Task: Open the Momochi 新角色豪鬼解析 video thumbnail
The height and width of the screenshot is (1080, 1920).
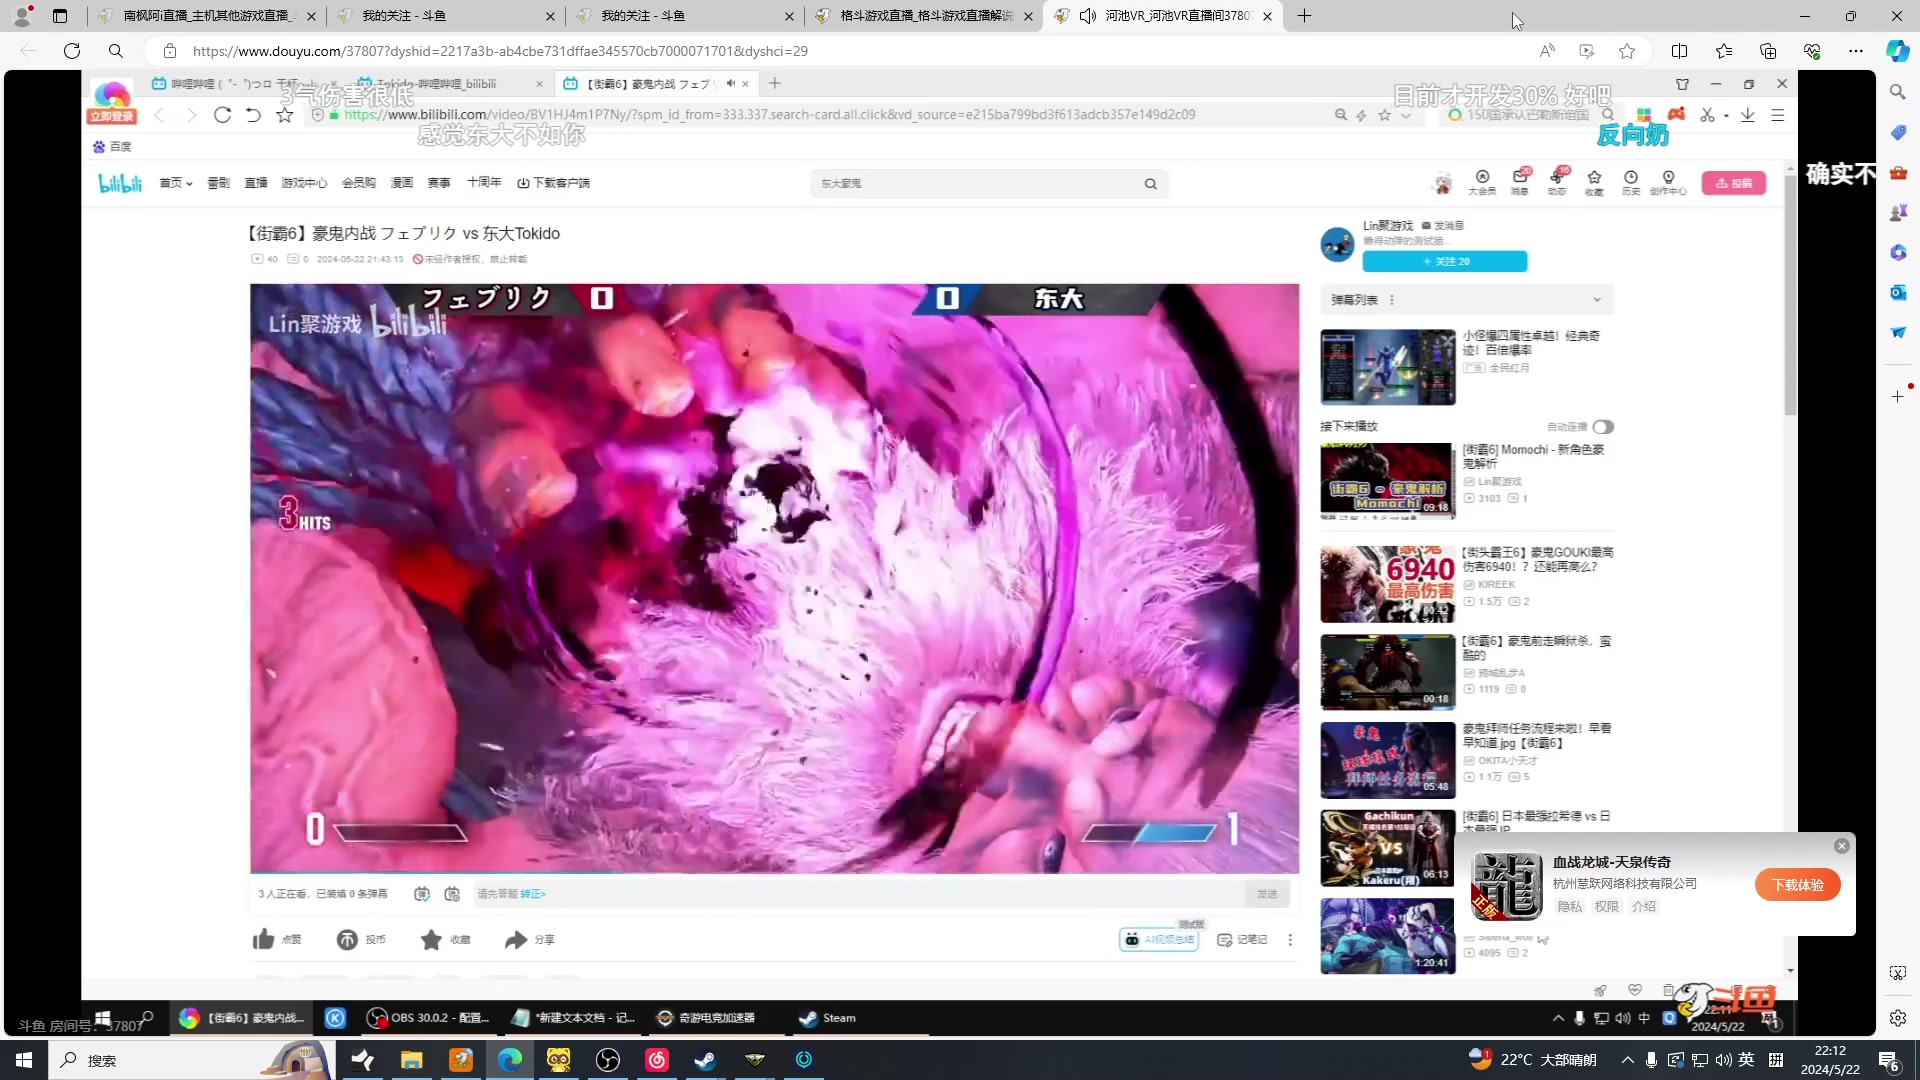Action: click(x=1388, y=481)
